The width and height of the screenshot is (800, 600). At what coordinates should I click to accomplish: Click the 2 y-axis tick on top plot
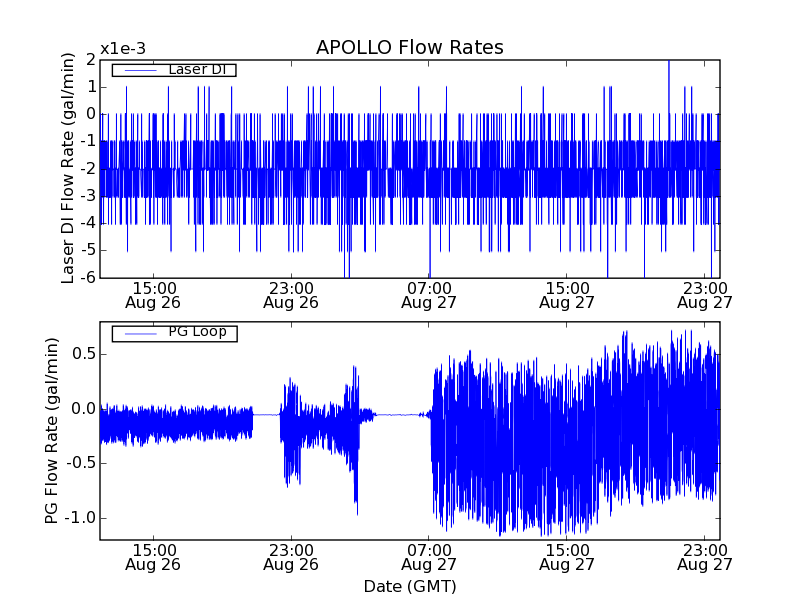click(90, 59)
